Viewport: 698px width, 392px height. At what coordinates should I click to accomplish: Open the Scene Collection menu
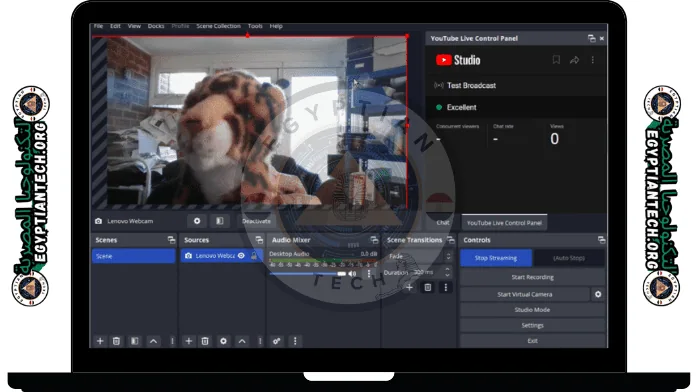click(x=218, y=26)
